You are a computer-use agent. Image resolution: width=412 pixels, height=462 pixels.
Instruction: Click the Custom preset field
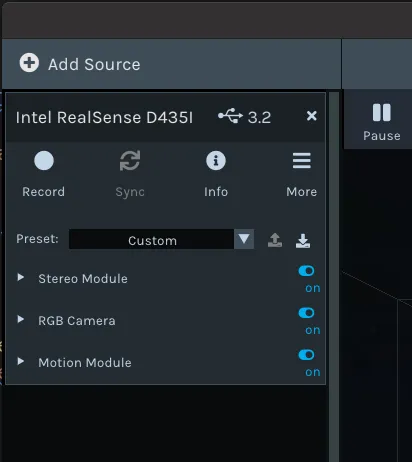click(152, 239)
